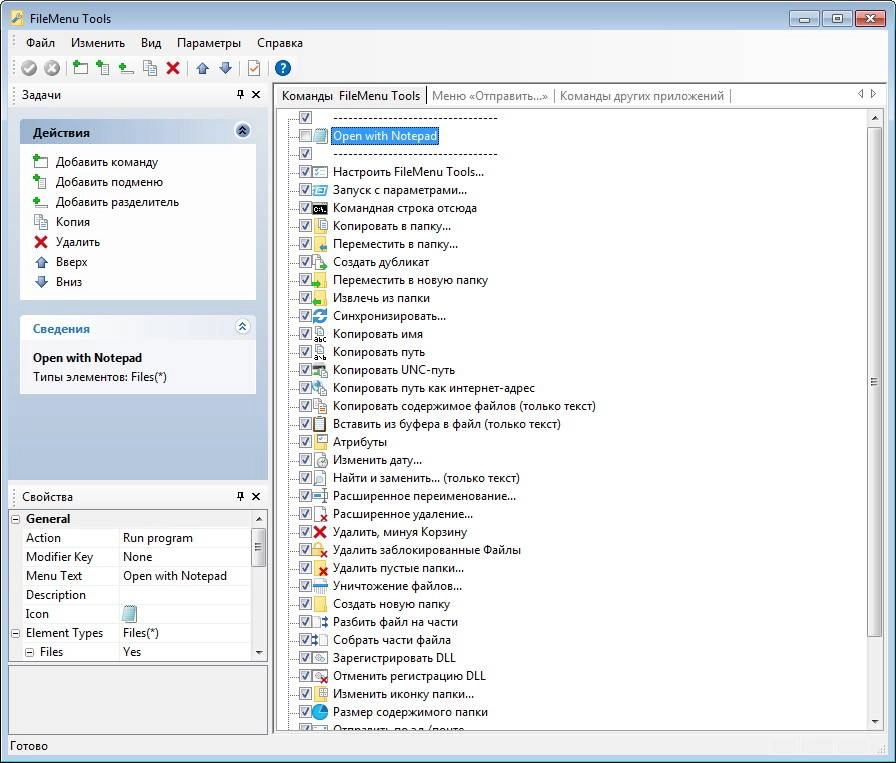
Task: Open the Файл menu
Action: point(40,43)
